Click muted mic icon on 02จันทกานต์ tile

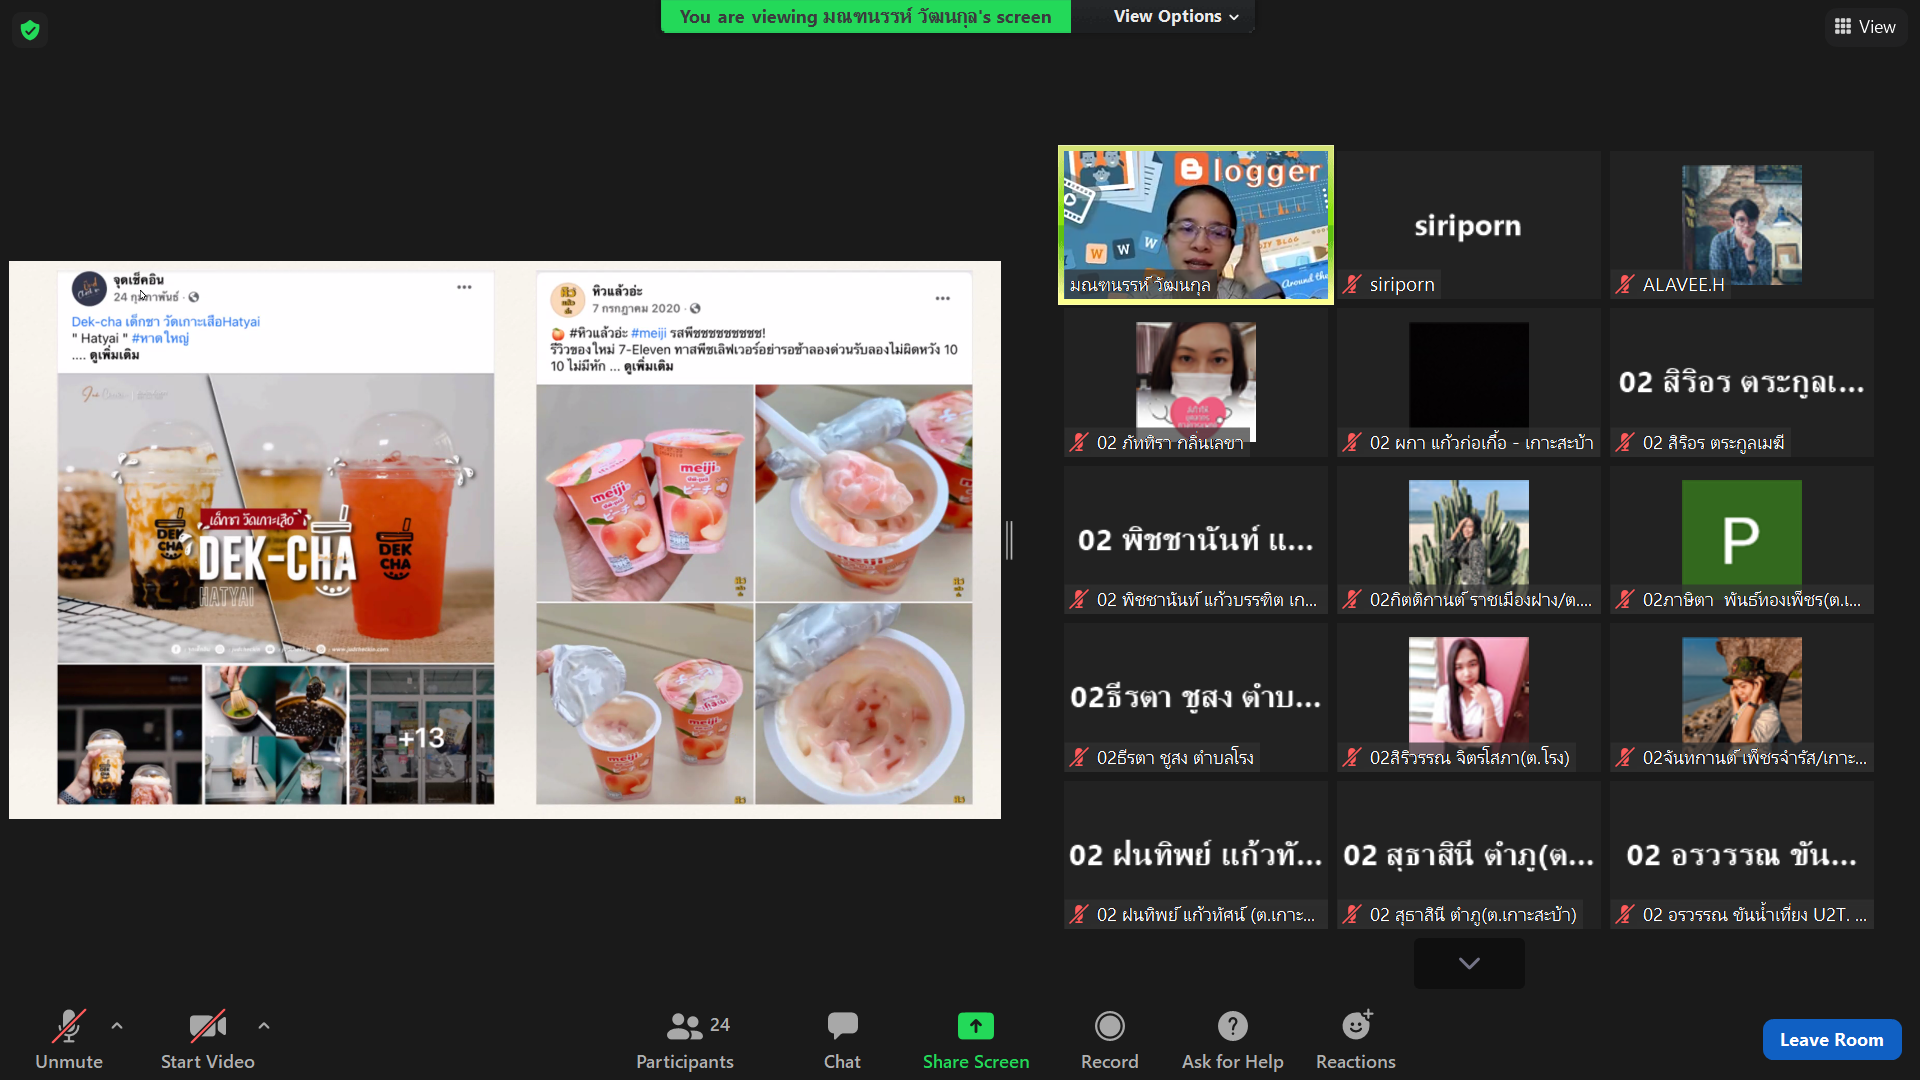click(x=1625, y=758)
